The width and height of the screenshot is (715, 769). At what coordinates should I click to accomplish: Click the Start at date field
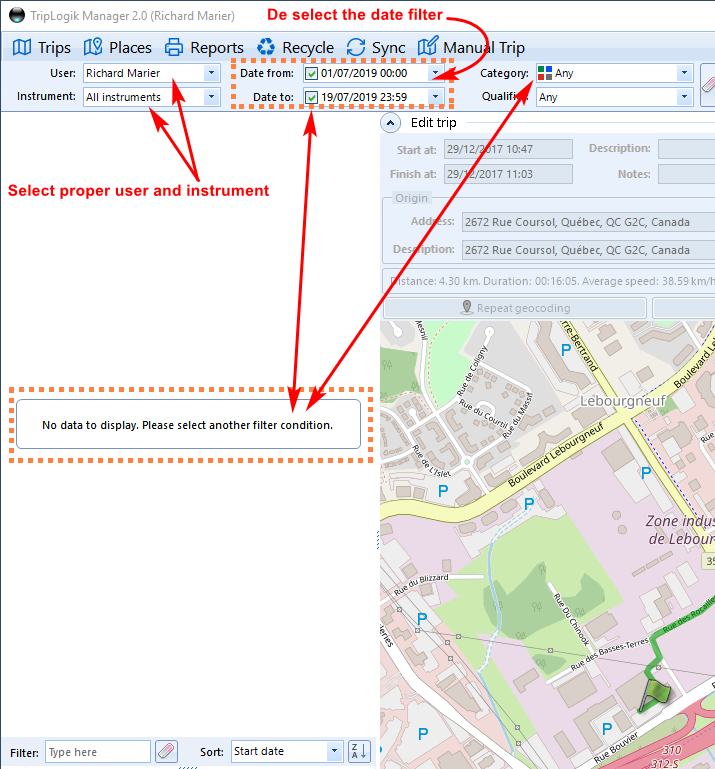point(508,149)
